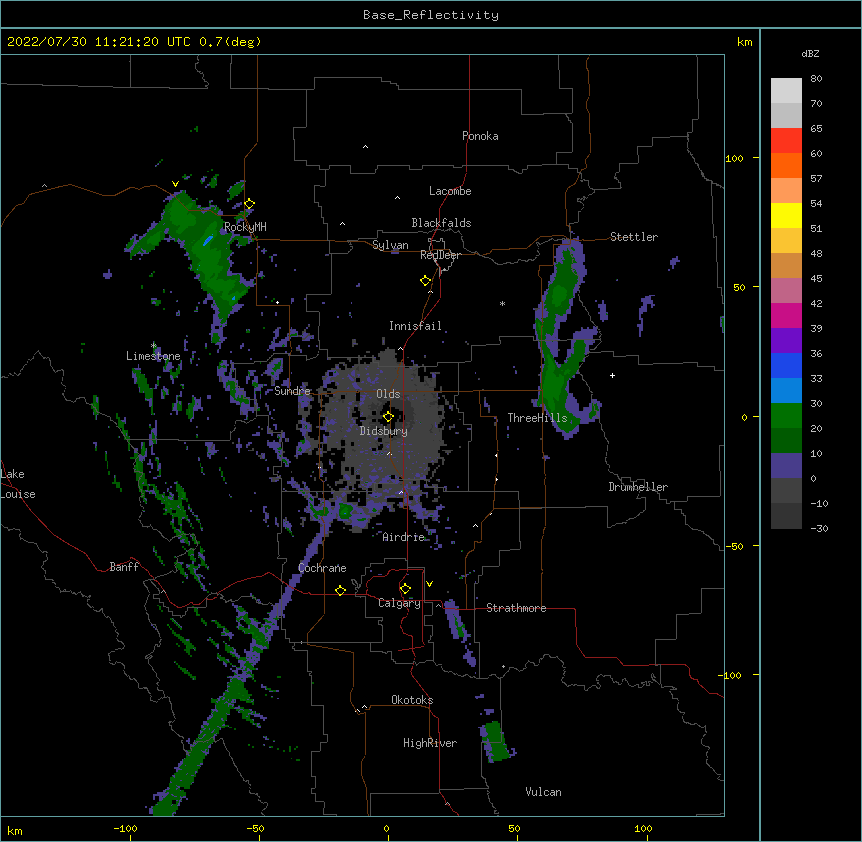Image resolution: width=862 pixels, height=842 pixels.
Task: Click the km unit label at bottom left
Action: coord(14,831)
